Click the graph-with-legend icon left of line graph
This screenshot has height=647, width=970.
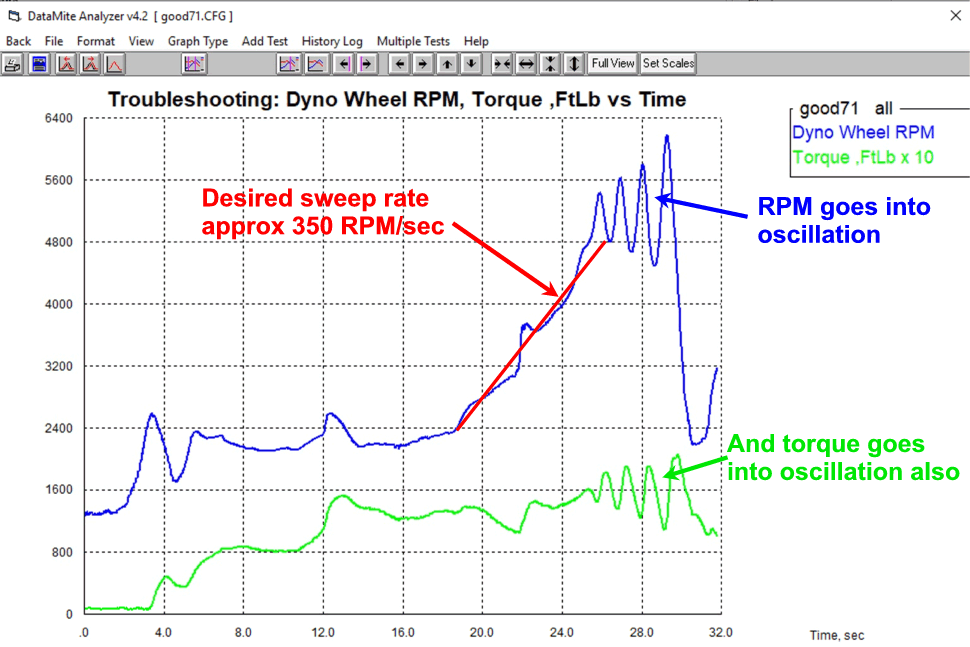289,64
